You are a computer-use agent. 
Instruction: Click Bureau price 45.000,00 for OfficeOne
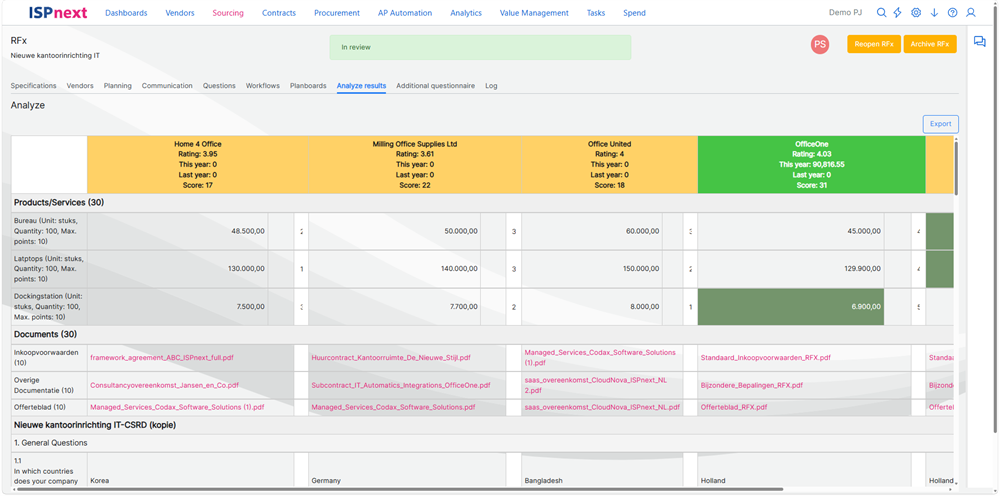point(863,231)
